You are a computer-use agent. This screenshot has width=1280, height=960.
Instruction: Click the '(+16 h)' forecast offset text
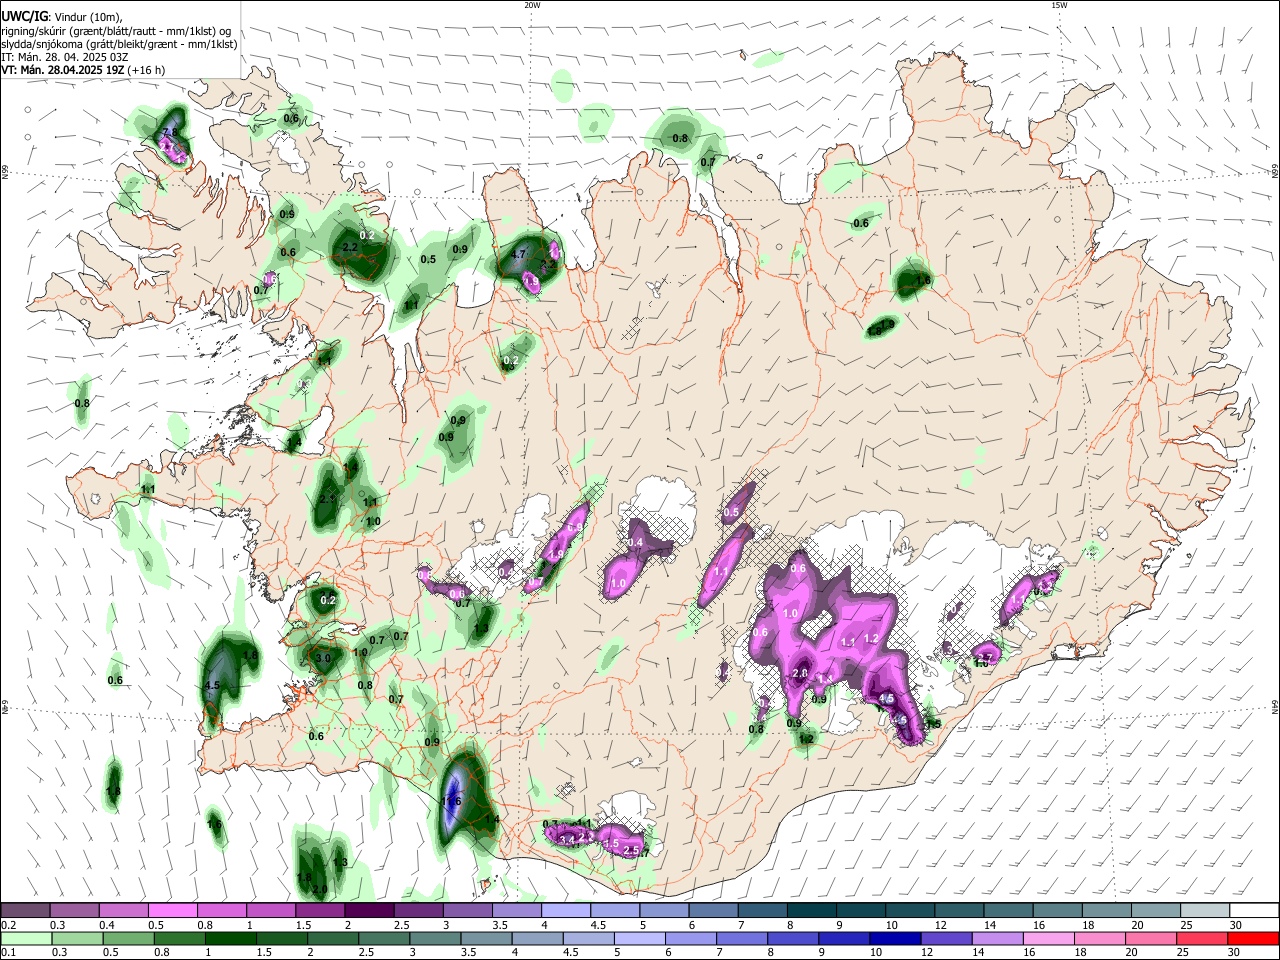[146, 71]
